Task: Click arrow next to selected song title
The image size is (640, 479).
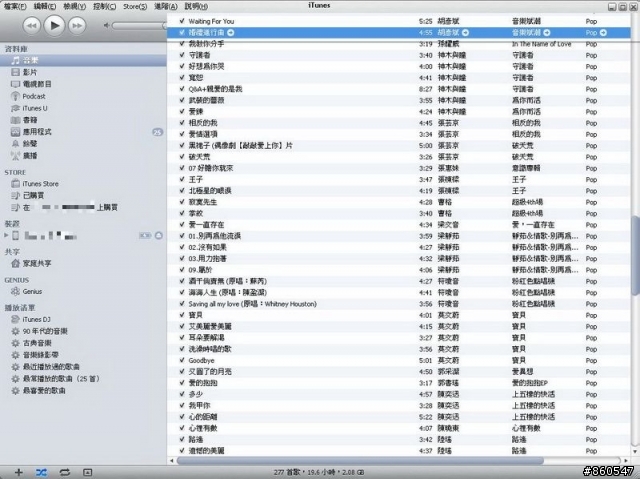Action: click(231, 32)
